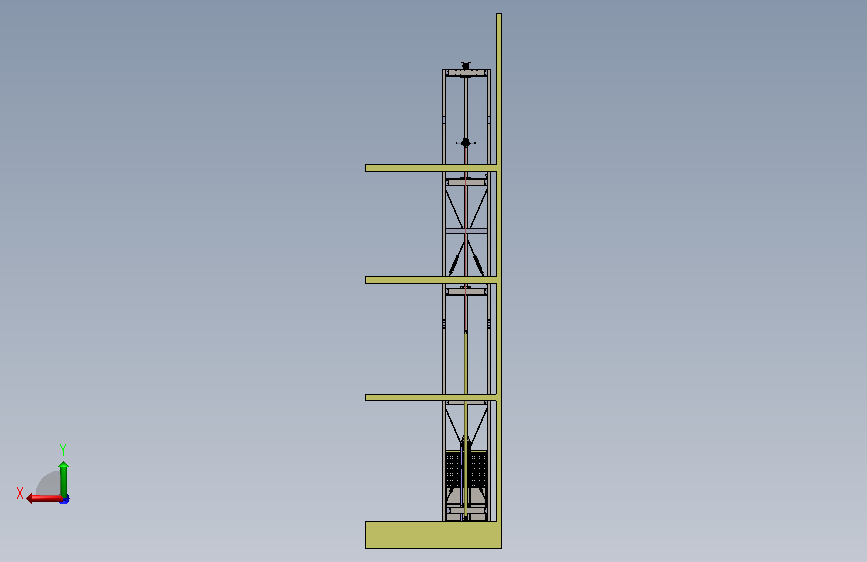Select the black hub on the central shaft

pos(466,143)
